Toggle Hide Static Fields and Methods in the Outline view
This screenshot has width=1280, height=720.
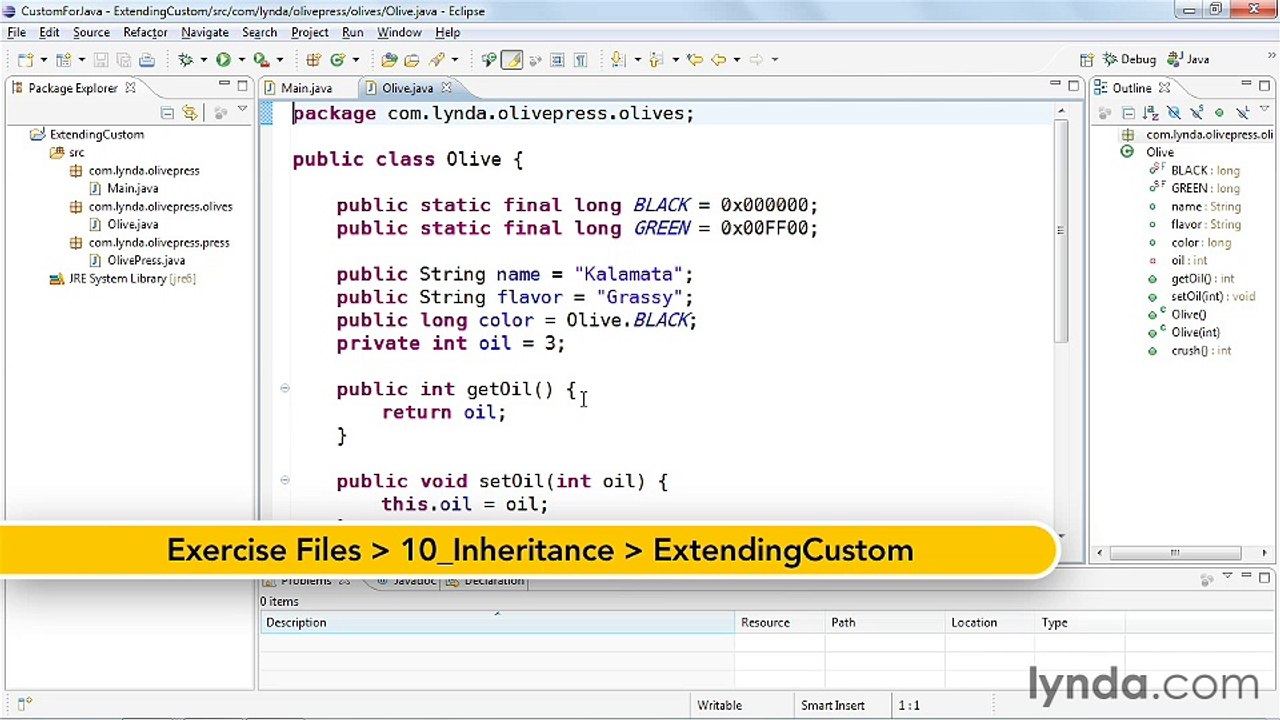click(x=1197, y=113)
